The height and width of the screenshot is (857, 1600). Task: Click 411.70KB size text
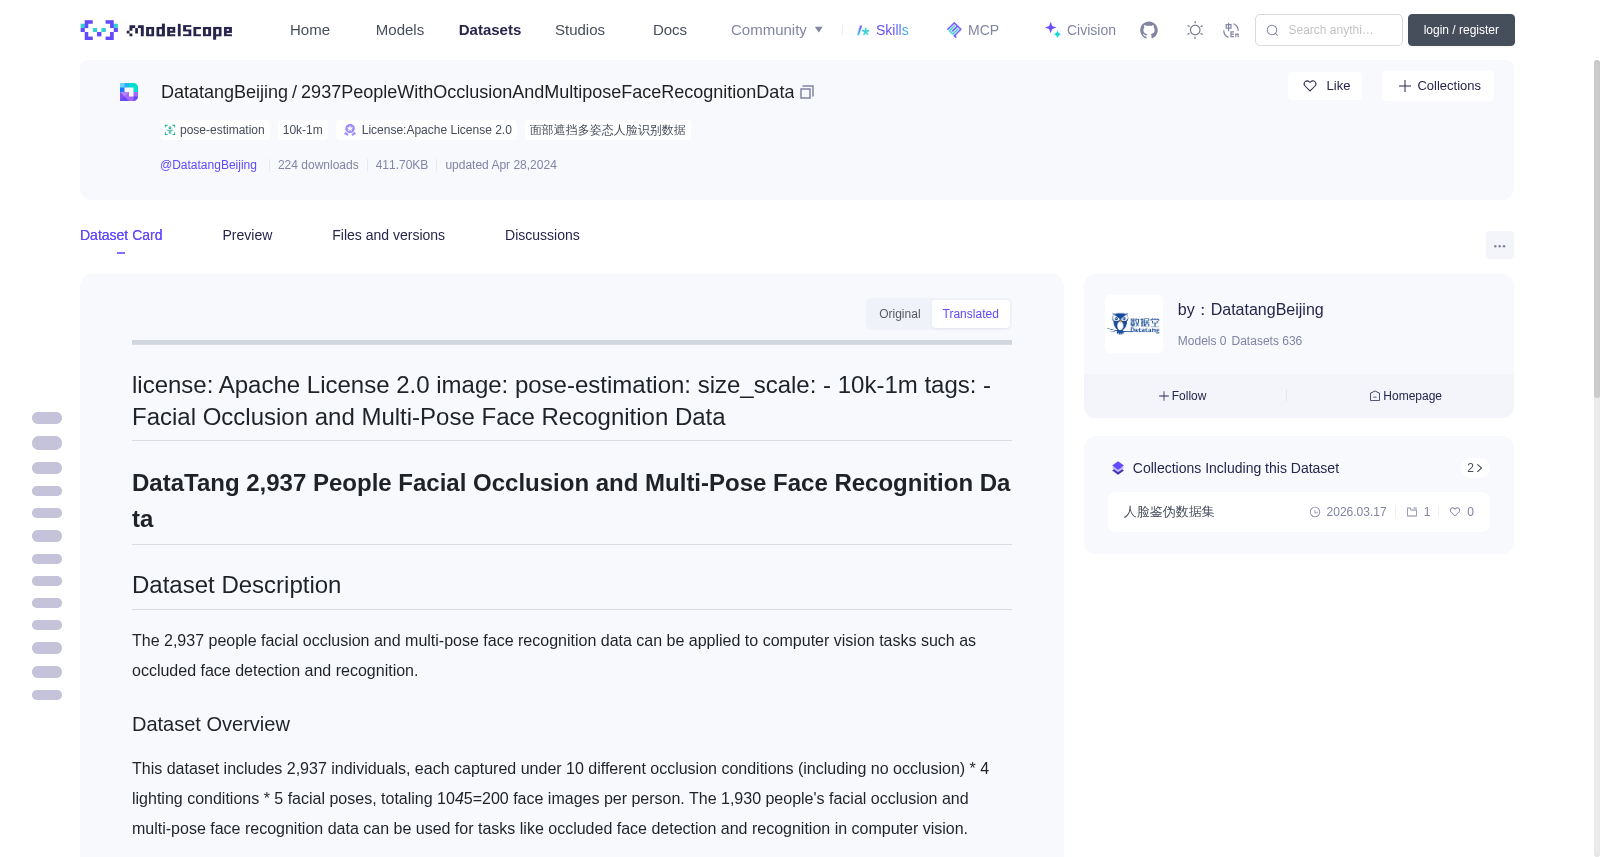click(402, 165)
